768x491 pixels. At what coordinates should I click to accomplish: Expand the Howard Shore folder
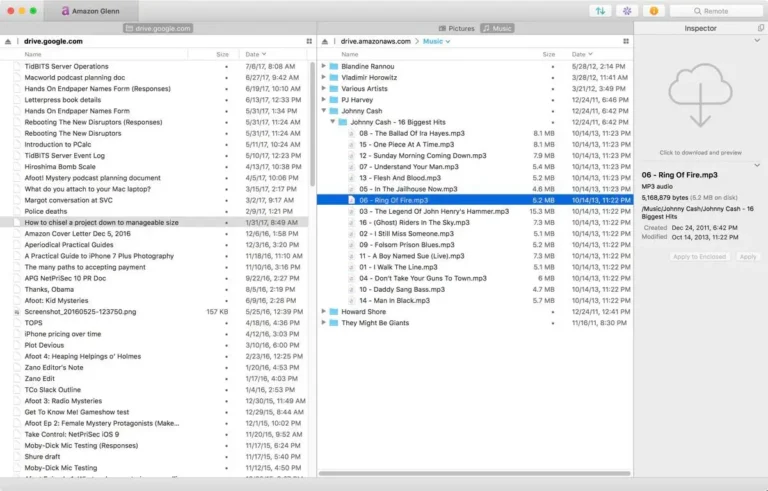pyautogui.click(x=323, y=312)
